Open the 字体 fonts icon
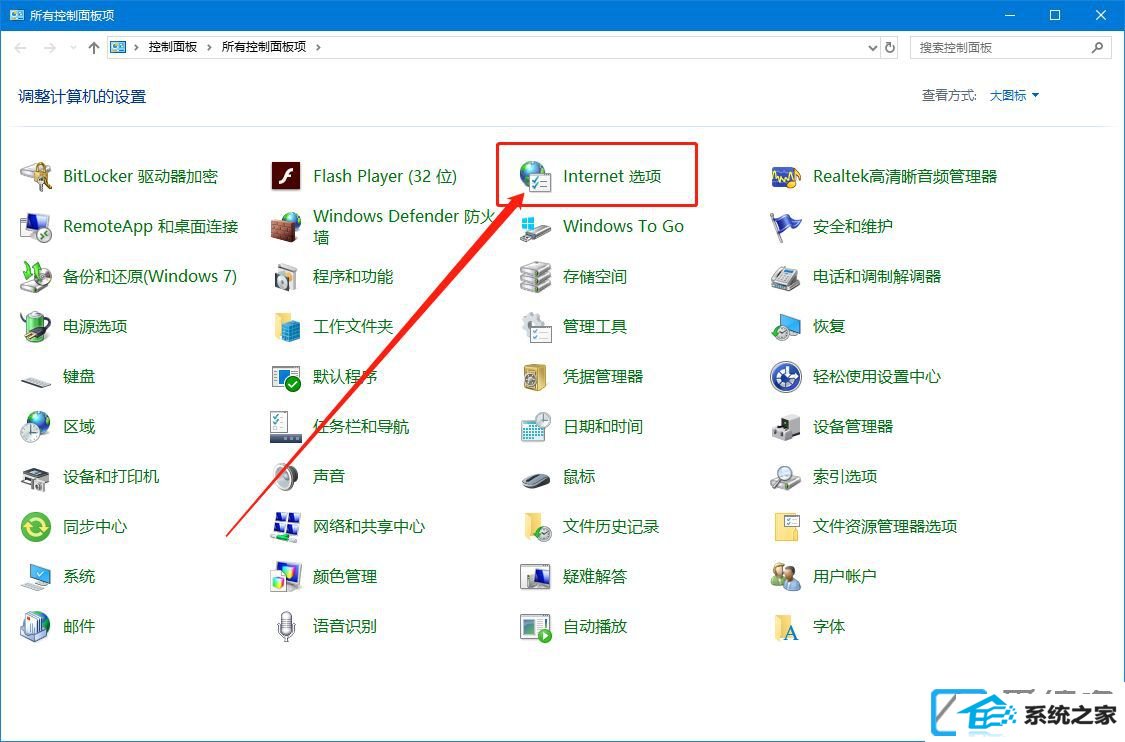Viewport: 1125px width, 742px height. click(x=786, y=626)
